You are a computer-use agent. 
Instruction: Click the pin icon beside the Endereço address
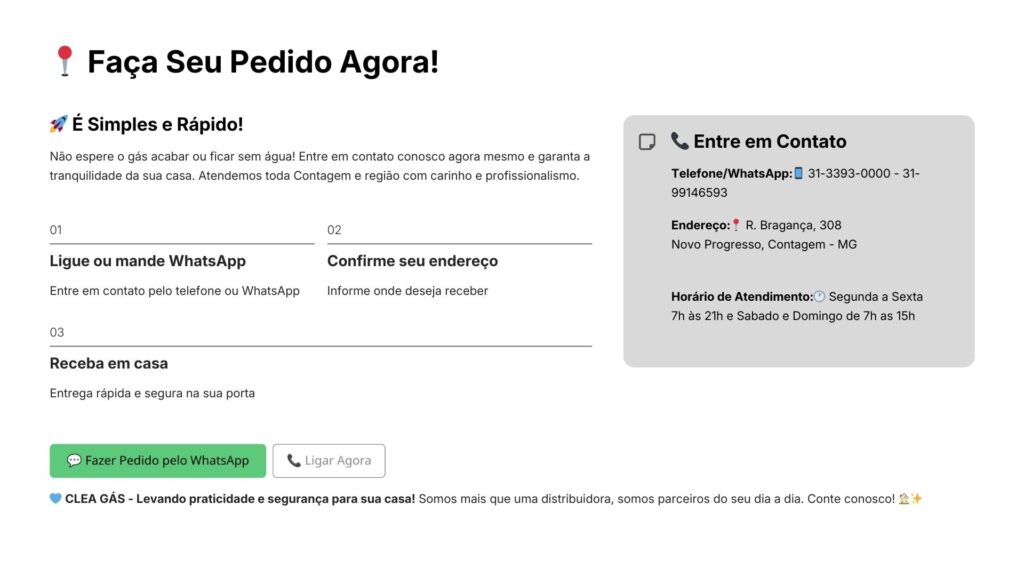point(736,225)
